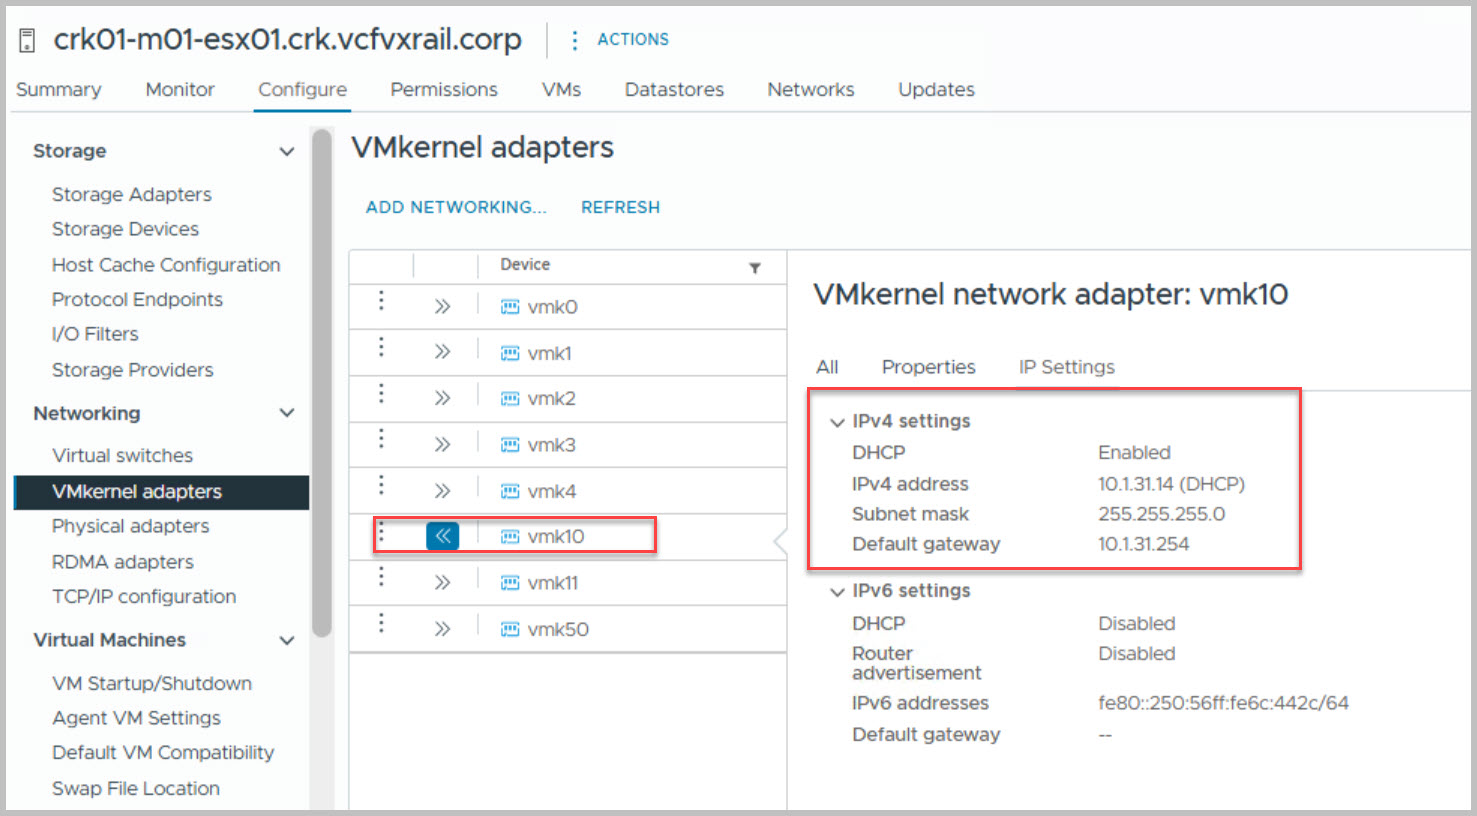Viewport: 1477px width, 816px height.
Task: Collapse the vmk10 details panel
Action: [442, 537]
